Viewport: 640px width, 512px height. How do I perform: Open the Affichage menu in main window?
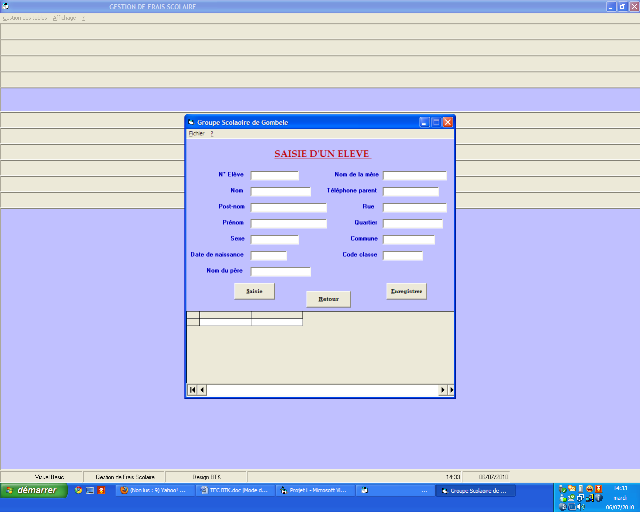point(64,18)
